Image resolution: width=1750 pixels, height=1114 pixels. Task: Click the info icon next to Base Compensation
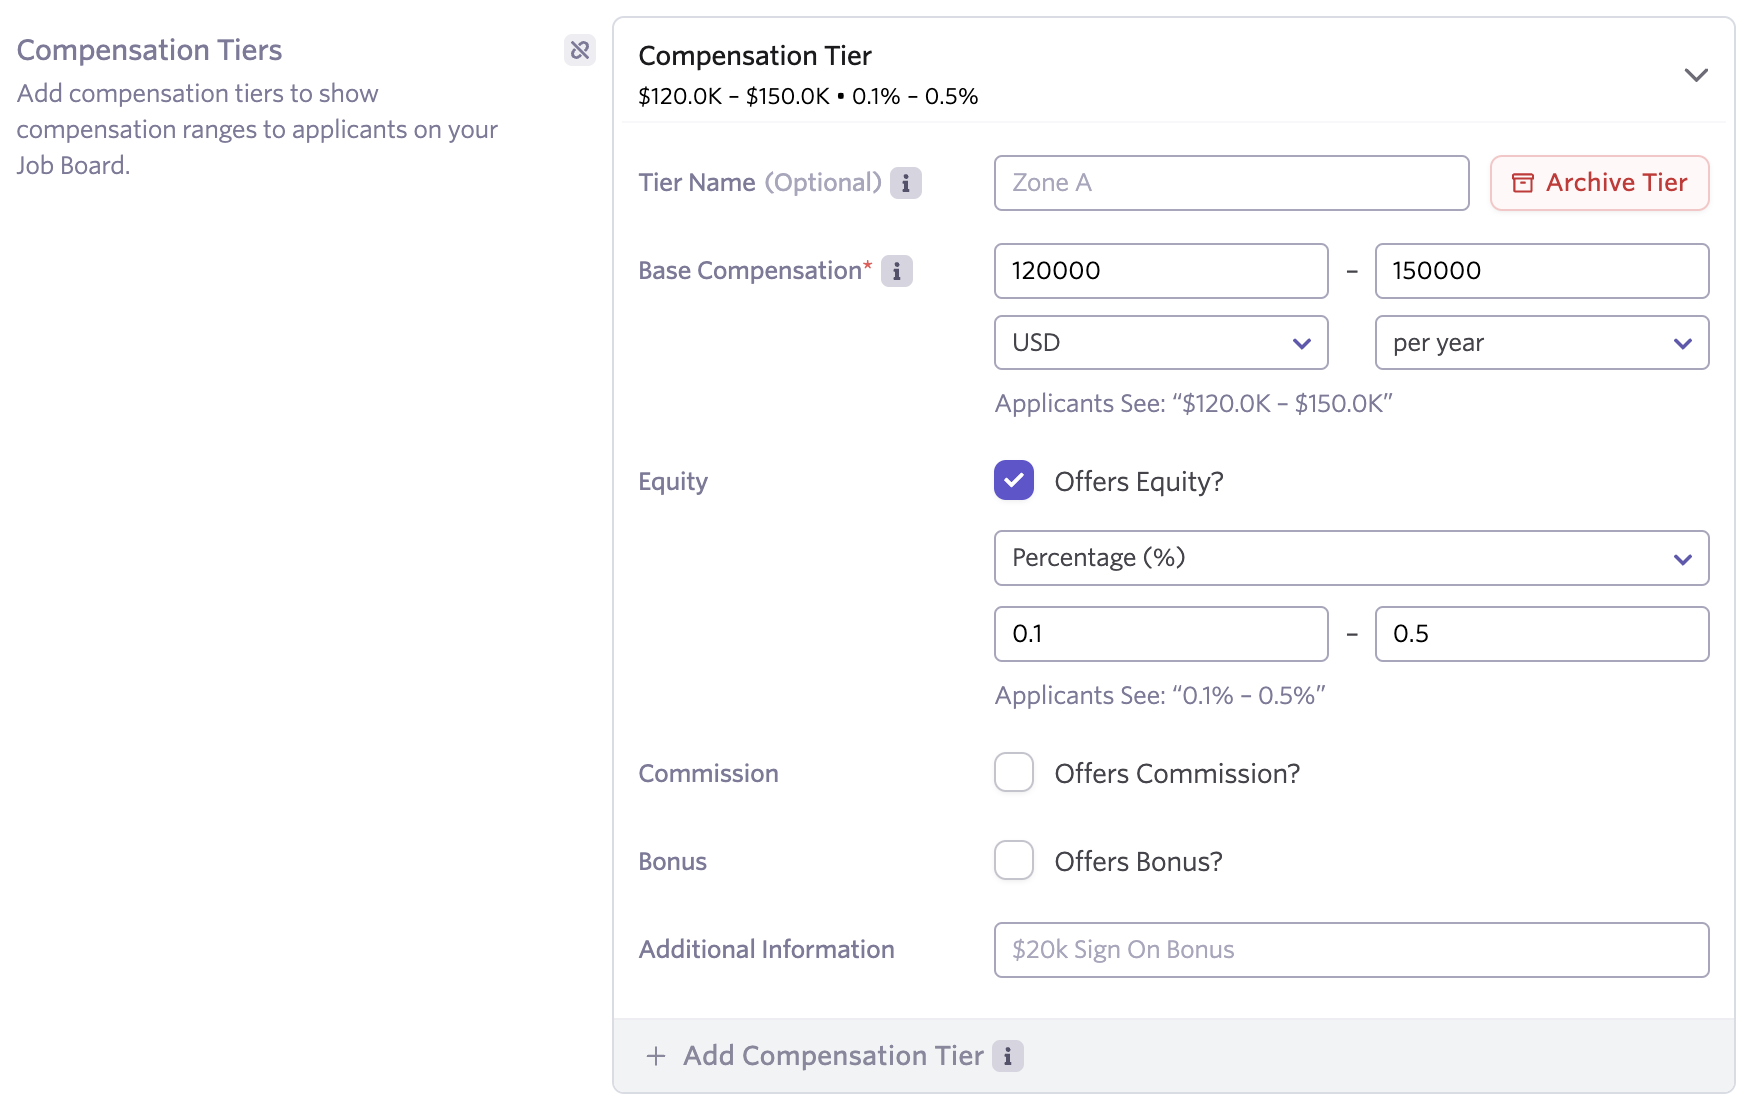[896, 271]
